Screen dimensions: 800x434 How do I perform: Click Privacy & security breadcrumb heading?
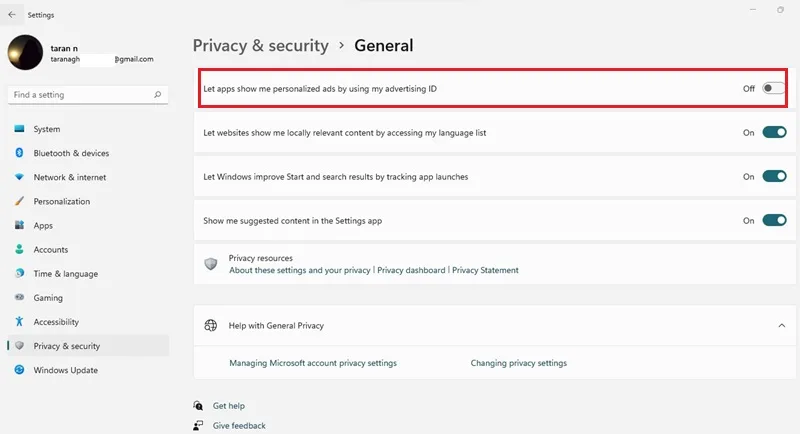click(x=261, y=45)
